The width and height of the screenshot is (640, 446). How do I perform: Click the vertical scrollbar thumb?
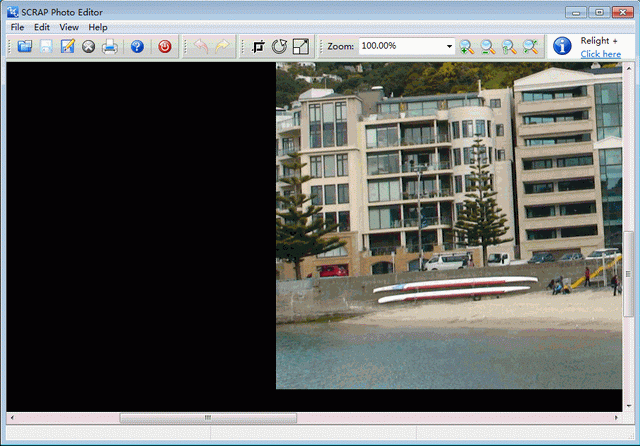click(629, 274)
